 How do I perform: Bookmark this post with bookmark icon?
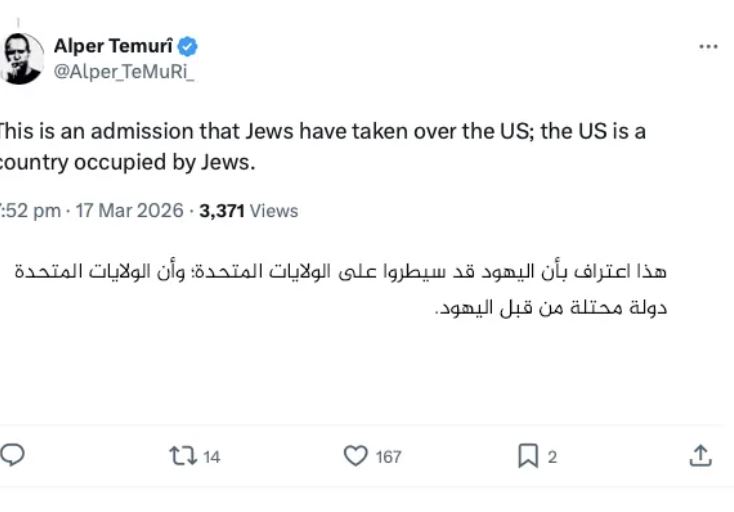tap(528, 456)
